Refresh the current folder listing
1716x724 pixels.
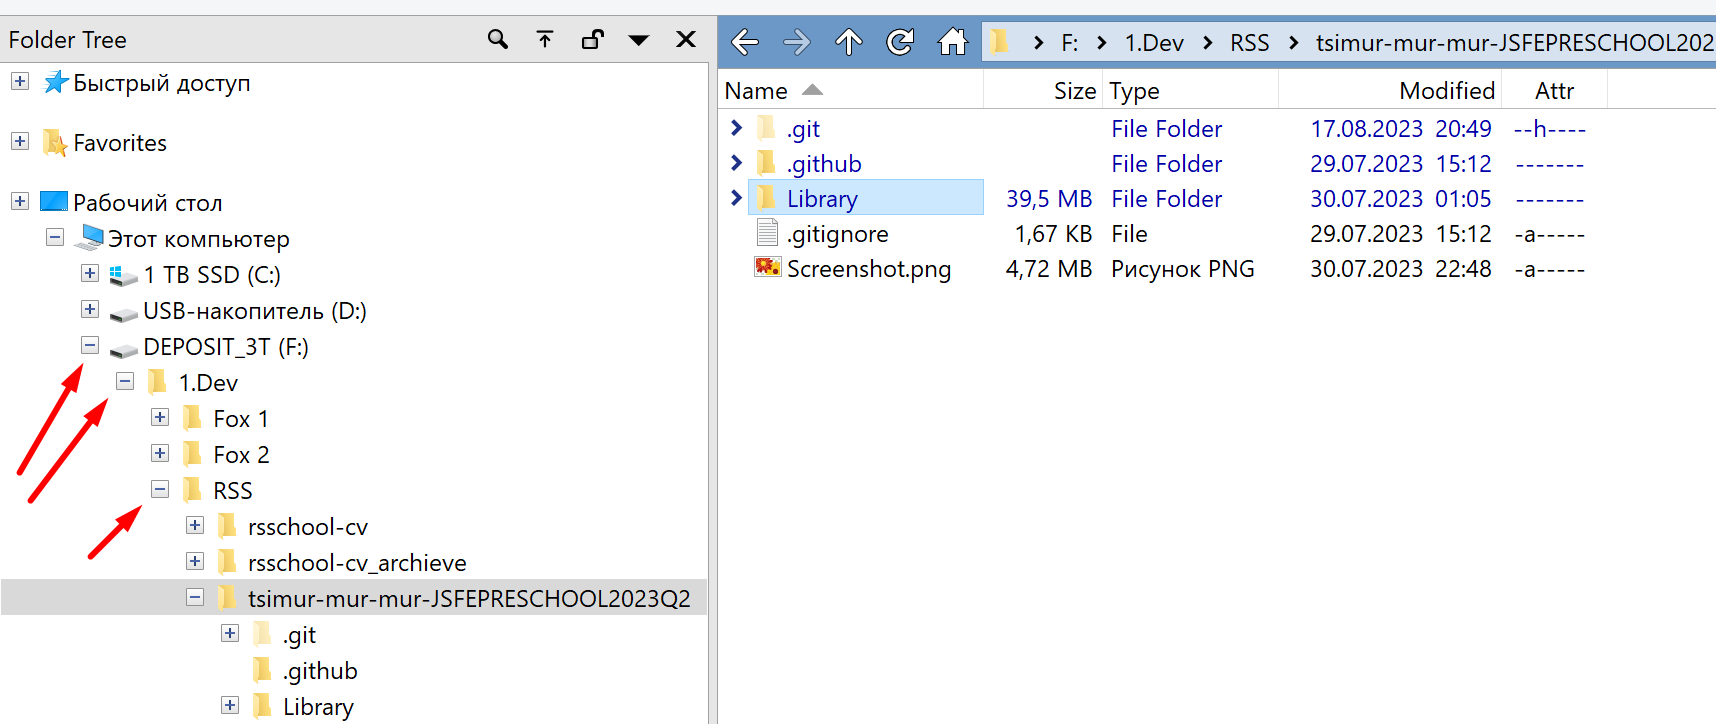click(x=900, y=42)
